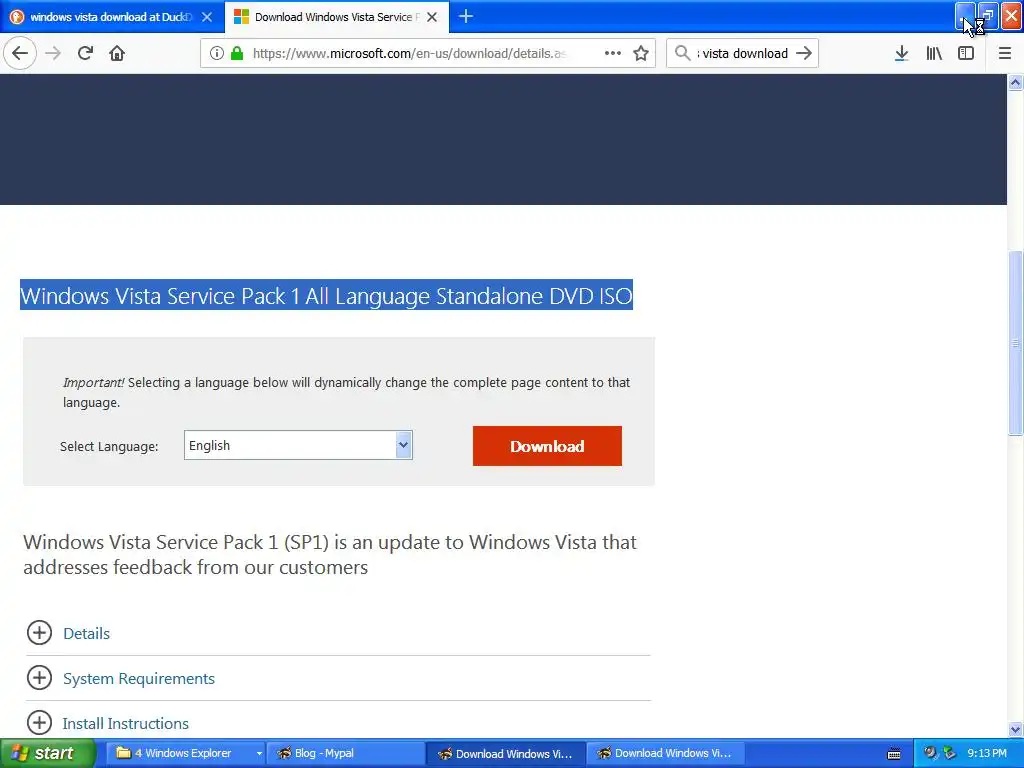The image size is (1024, 768).
Task: Close the DuckDuckGo search tab
Action: (207, 17)
